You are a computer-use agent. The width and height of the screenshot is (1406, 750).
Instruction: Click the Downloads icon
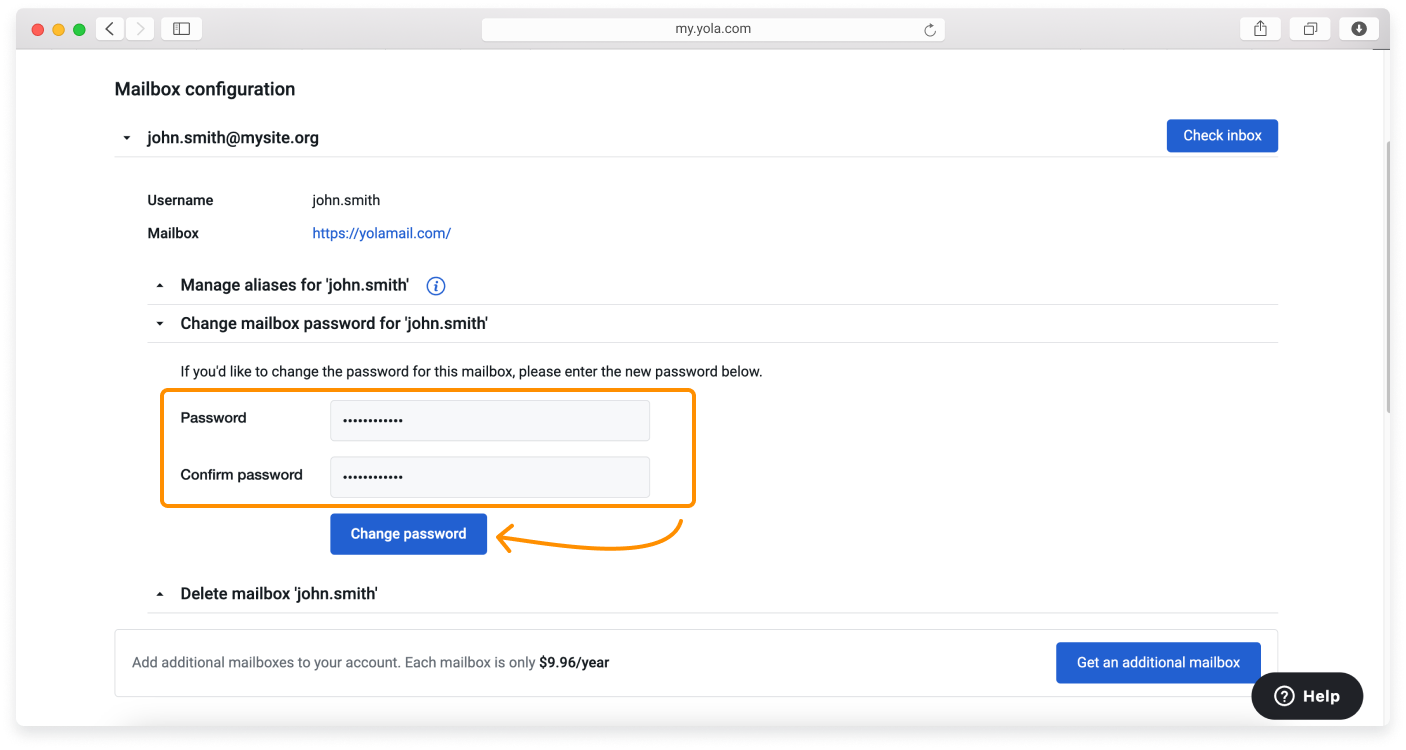[1358, 28]
